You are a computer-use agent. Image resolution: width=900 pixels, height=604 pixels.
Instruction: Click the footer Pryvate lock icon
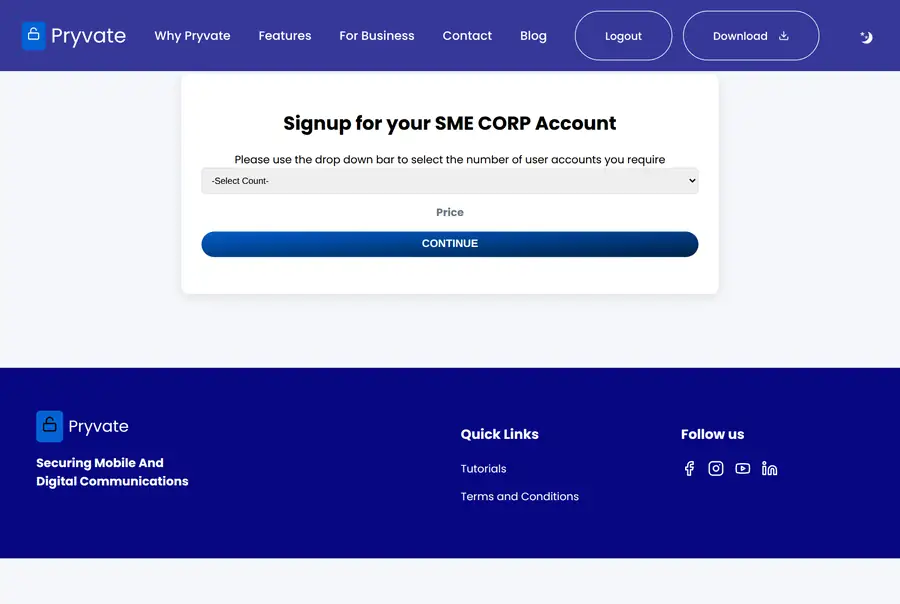[49, 426]
